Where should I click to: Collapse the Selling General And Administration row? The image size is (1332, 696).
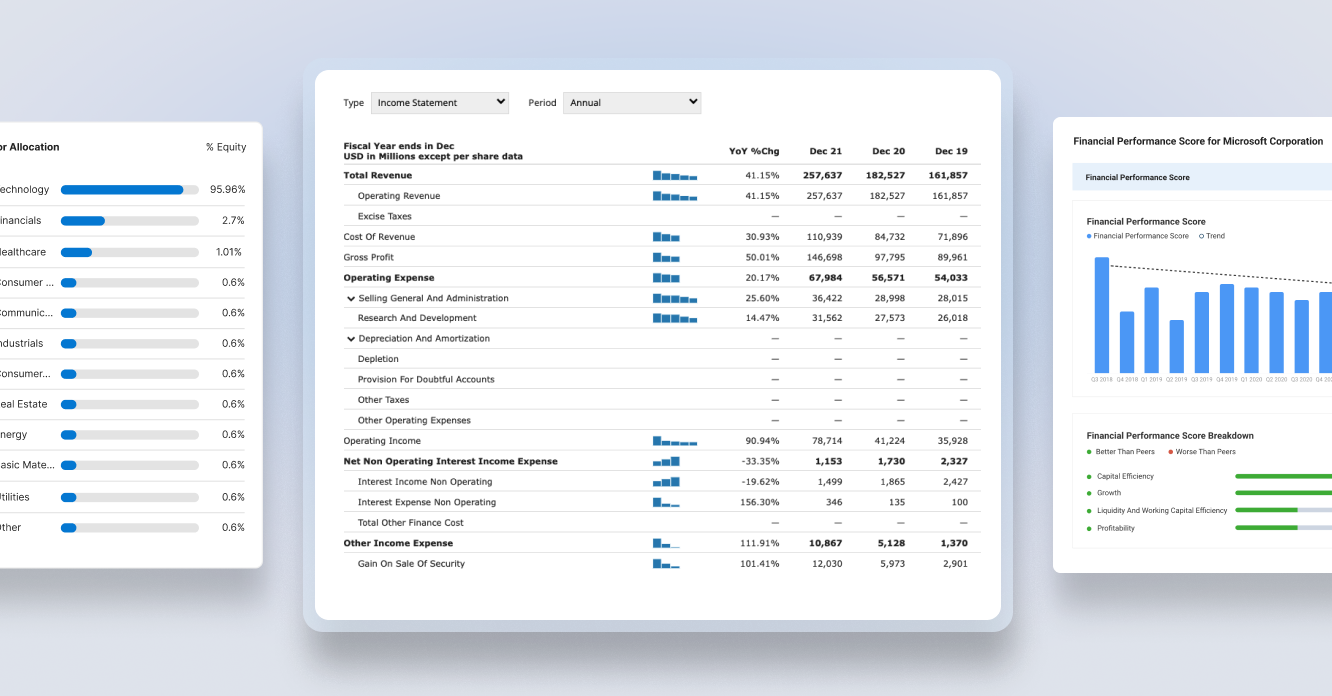tap(350, 297)
